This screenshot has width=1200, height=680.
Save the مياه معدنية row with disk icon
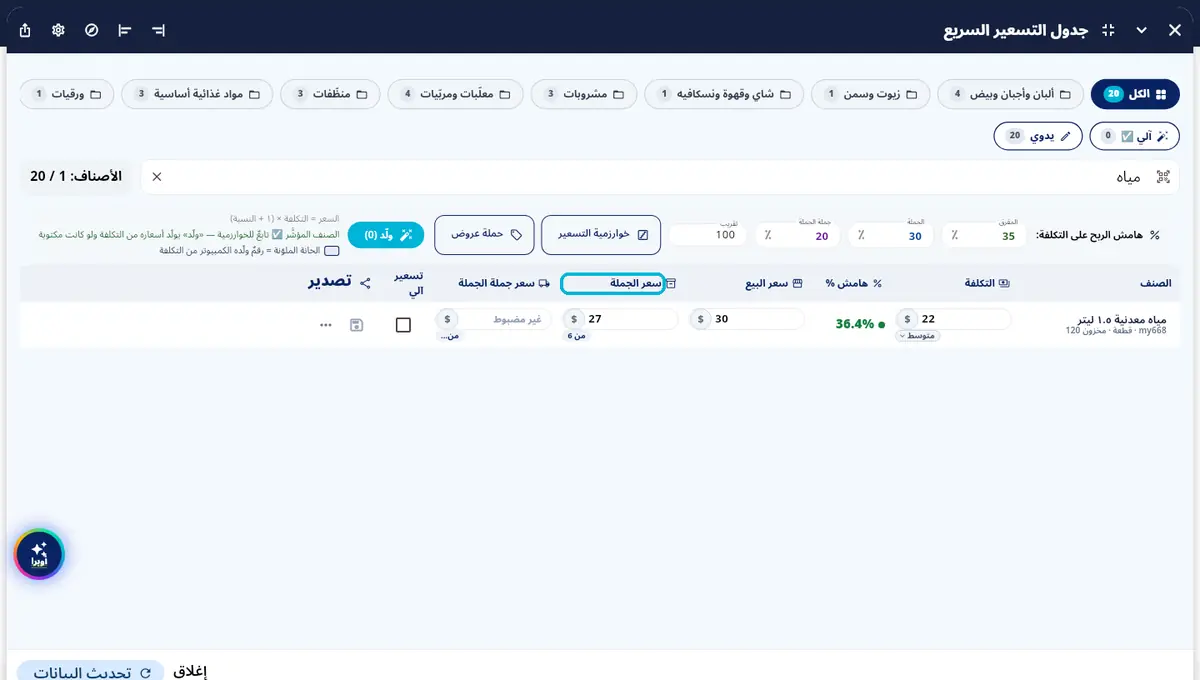click(357, 325)
